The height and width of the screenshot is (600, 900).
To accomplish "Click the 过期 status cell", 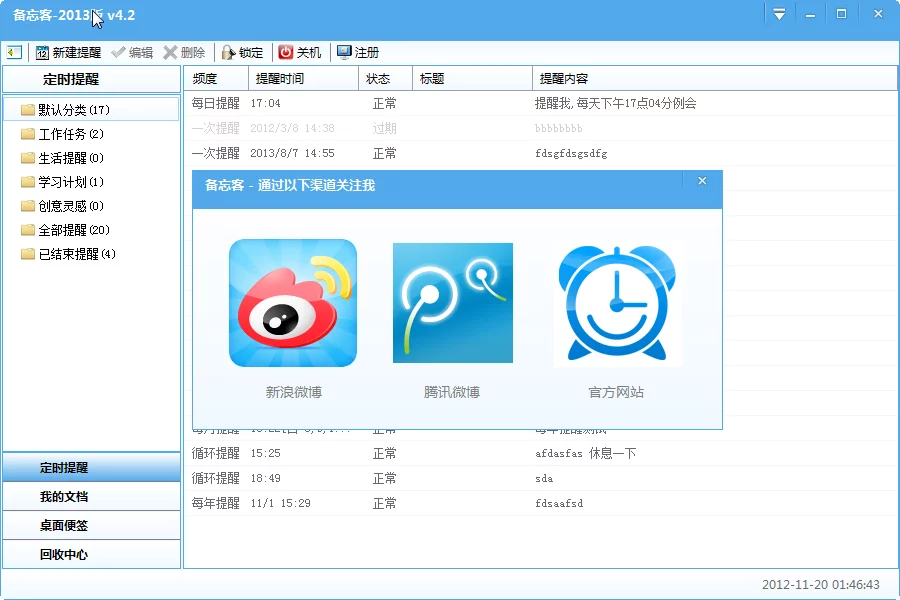I will coord(384,128).
